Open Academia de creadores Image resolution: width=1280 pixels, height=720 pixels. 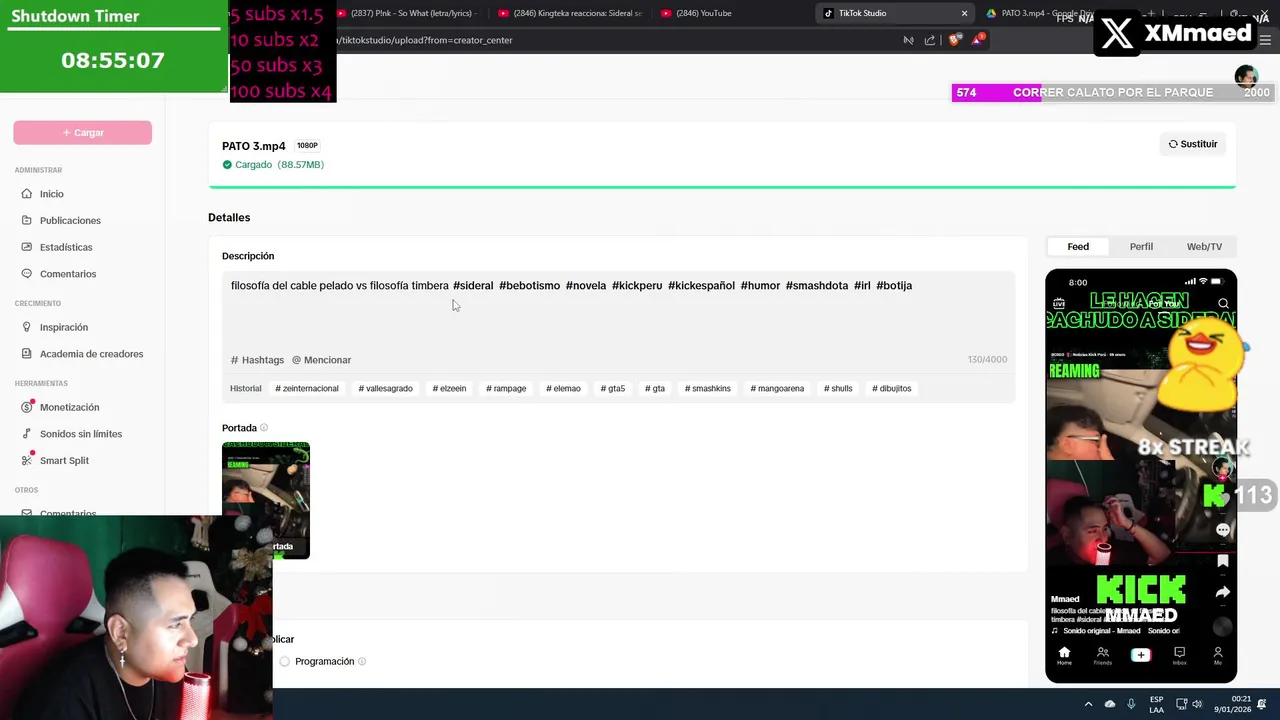[x=91, y=354]
